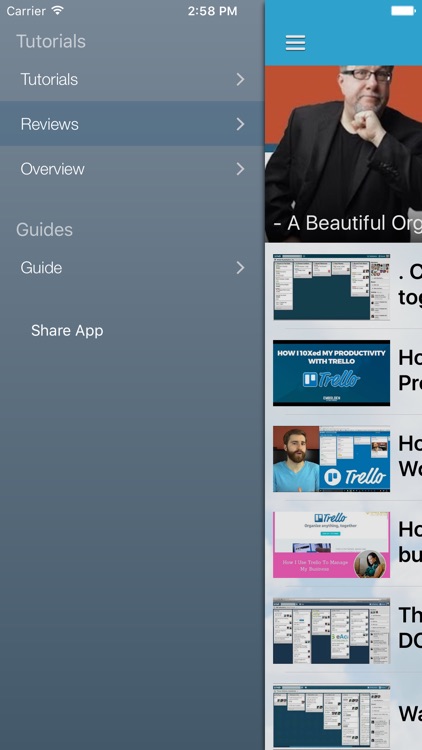Open video thumbnail with bearded man and Trello
The image size is (422, 750).
coord(331,459)
